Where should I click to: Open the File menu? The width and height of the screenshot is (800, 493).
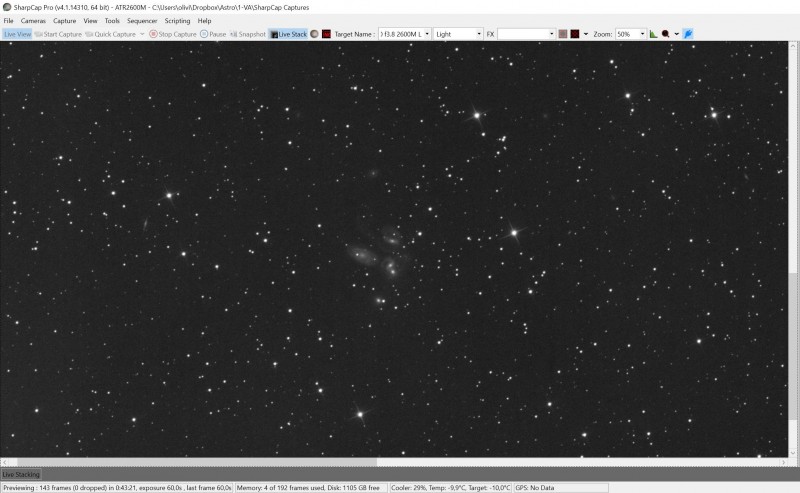coord(9,21)
